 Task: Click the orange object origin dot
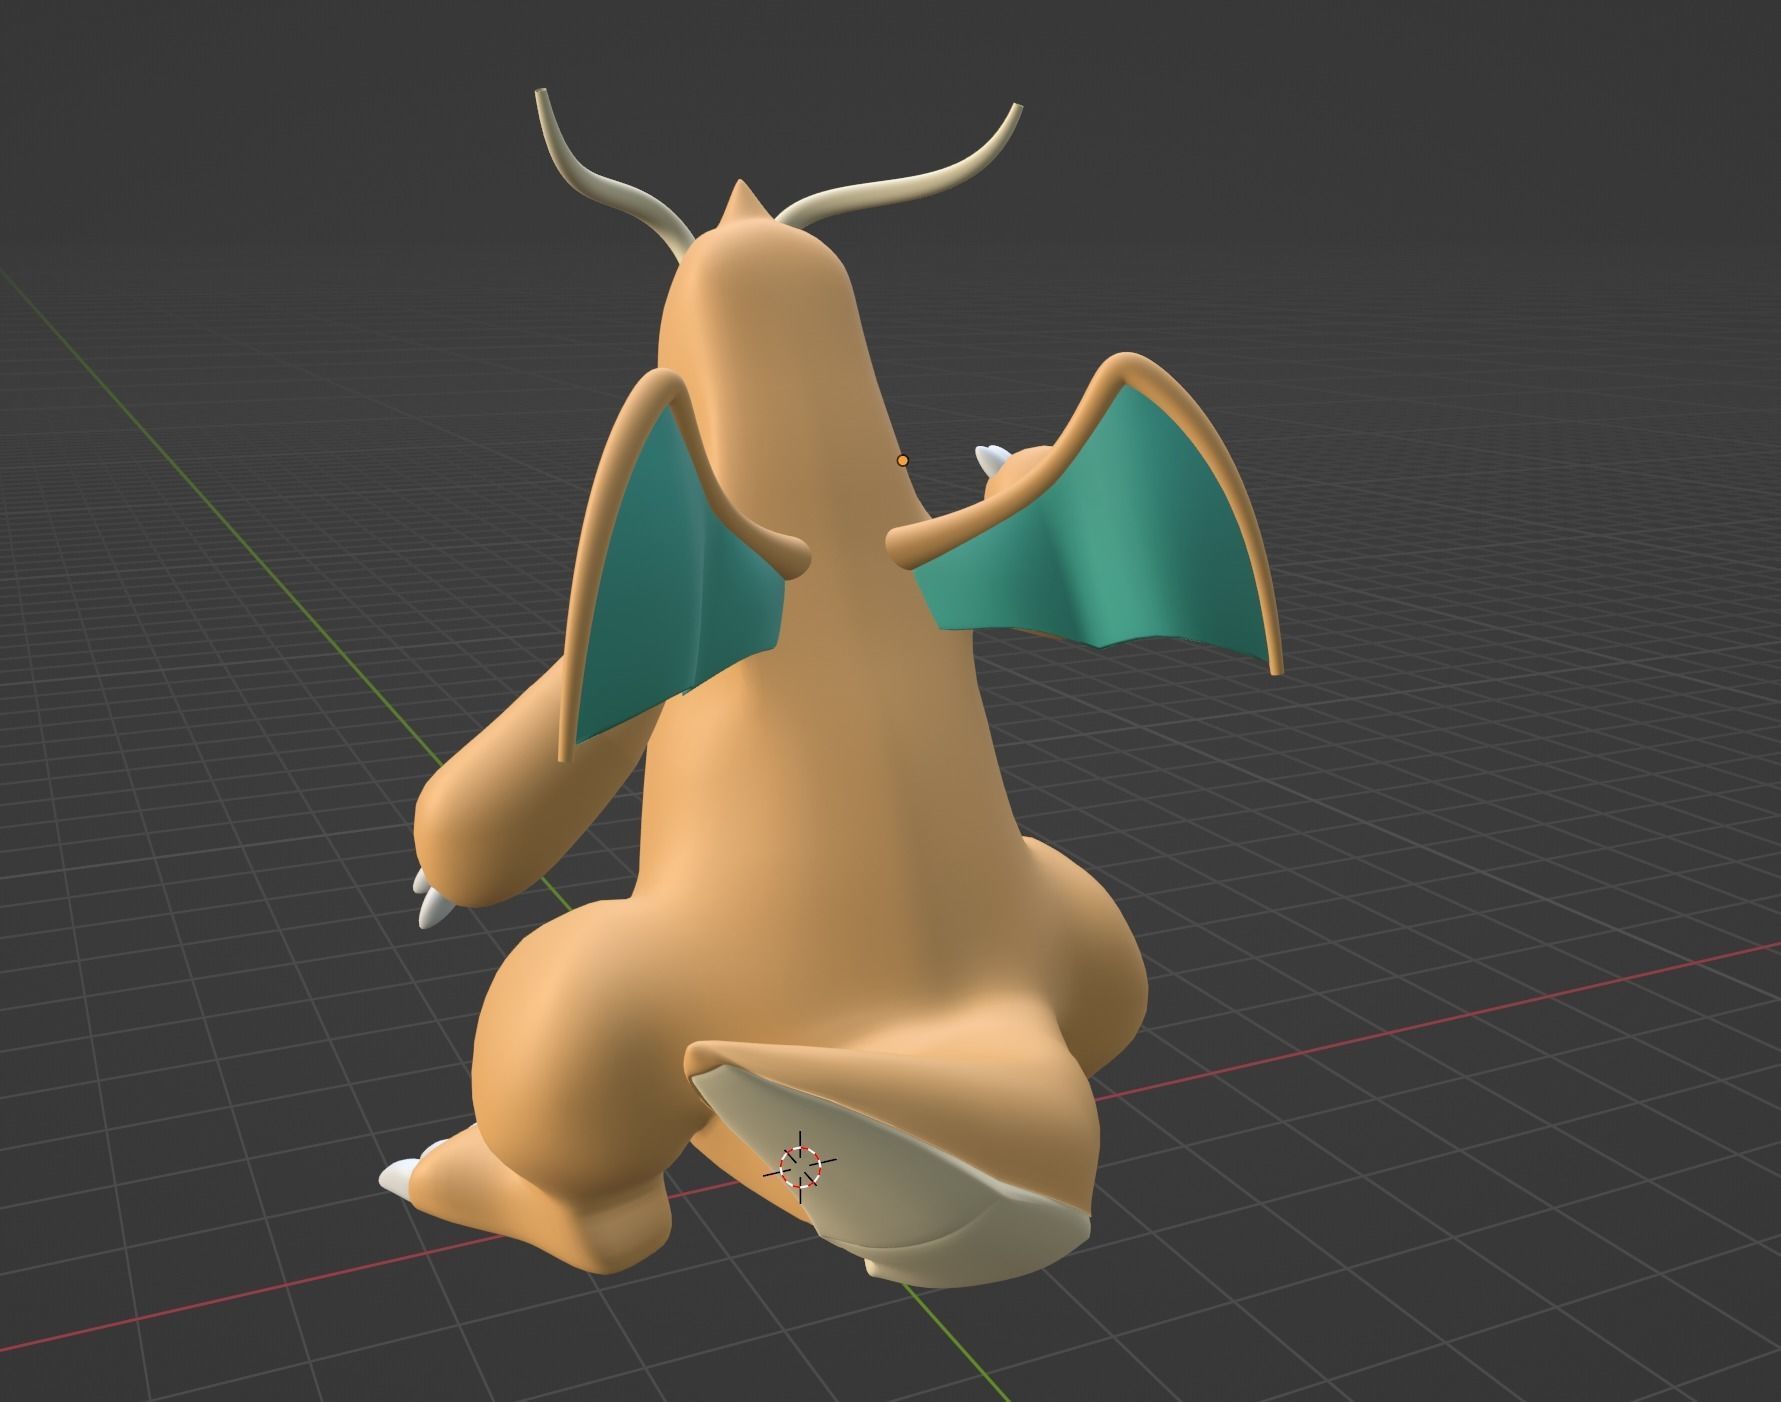click(x=903, y=460)
